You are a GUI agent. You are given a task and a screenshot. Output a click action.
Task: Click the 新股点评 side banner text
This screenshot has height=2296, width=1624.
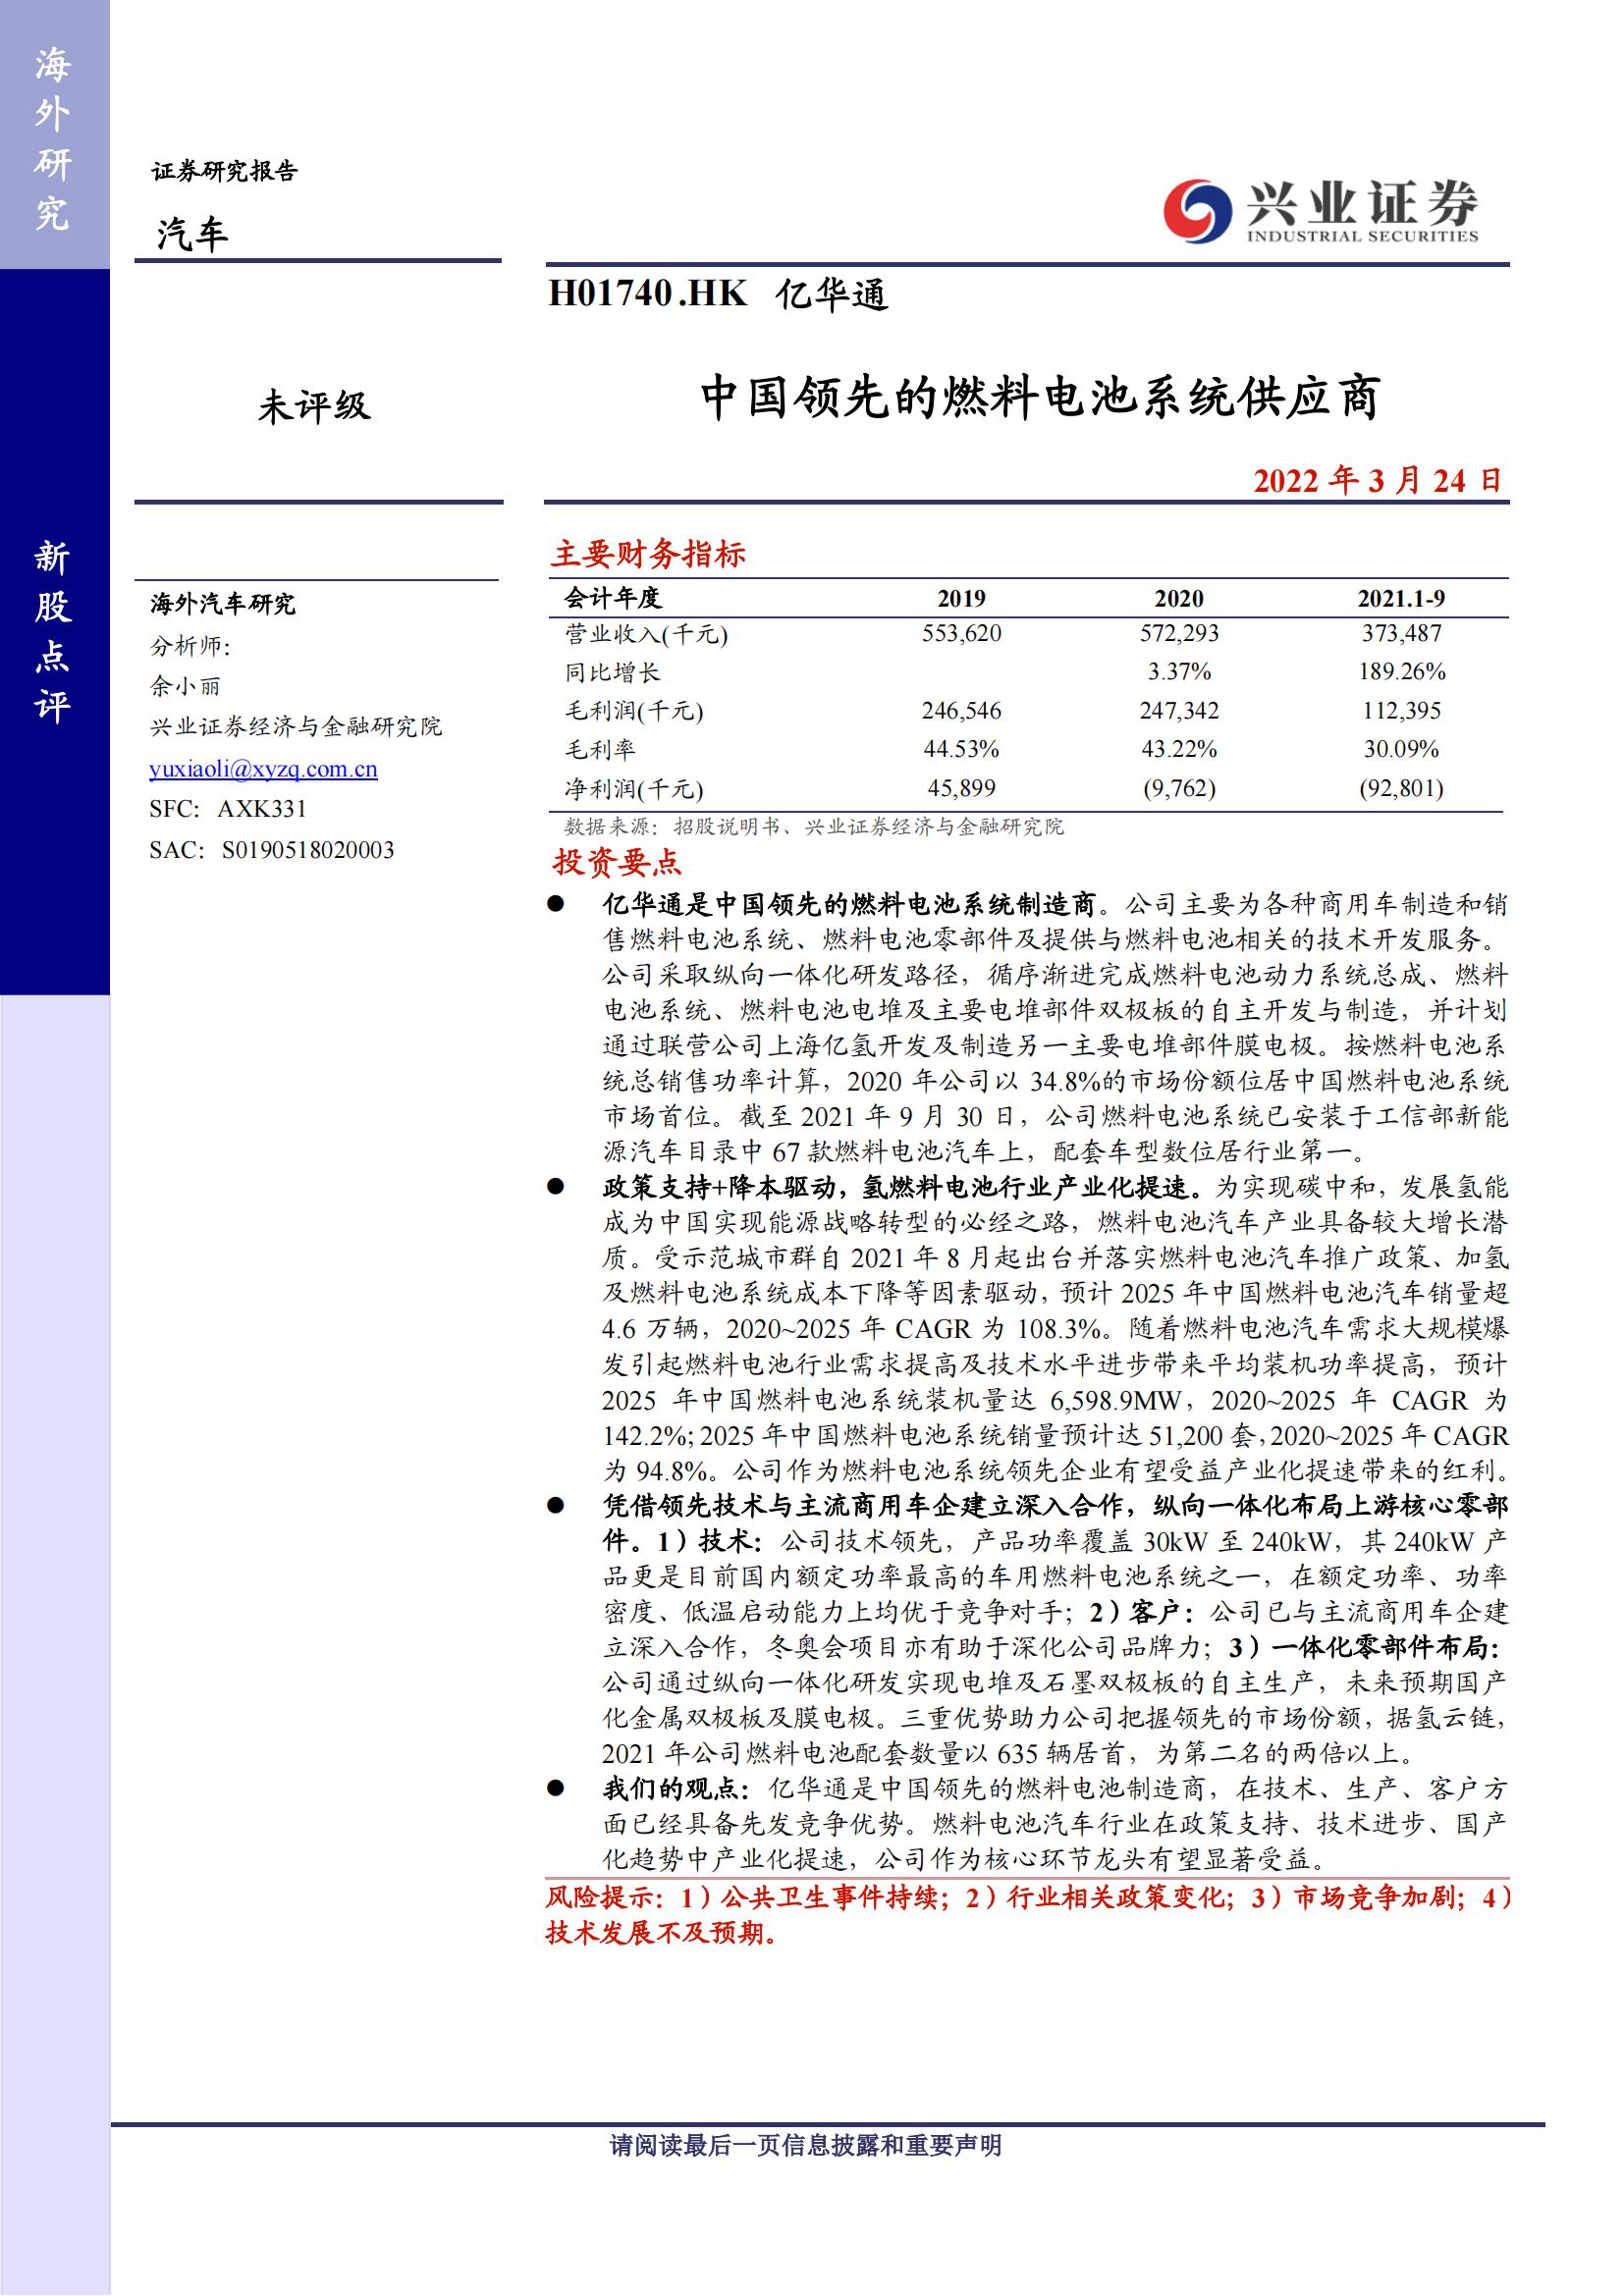pos(52,631)
